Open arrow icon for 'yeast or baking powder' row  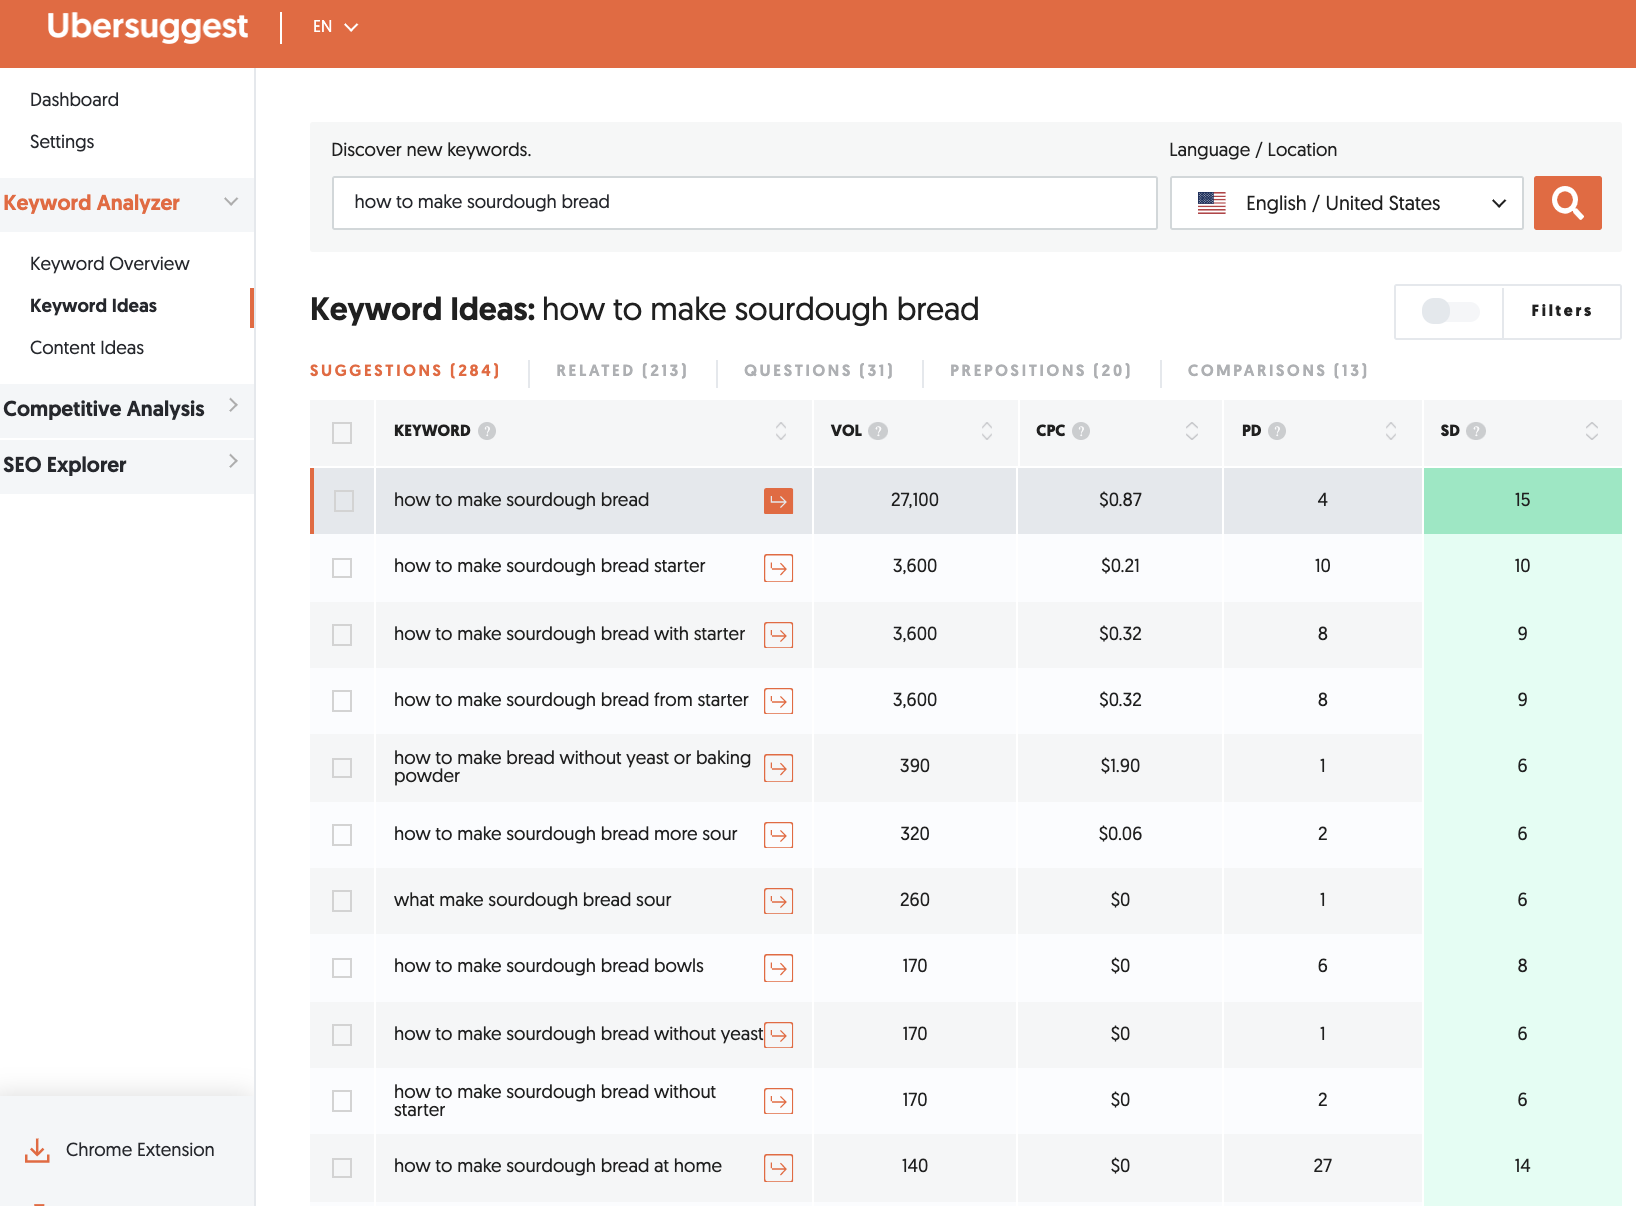(x=778, y=768)
